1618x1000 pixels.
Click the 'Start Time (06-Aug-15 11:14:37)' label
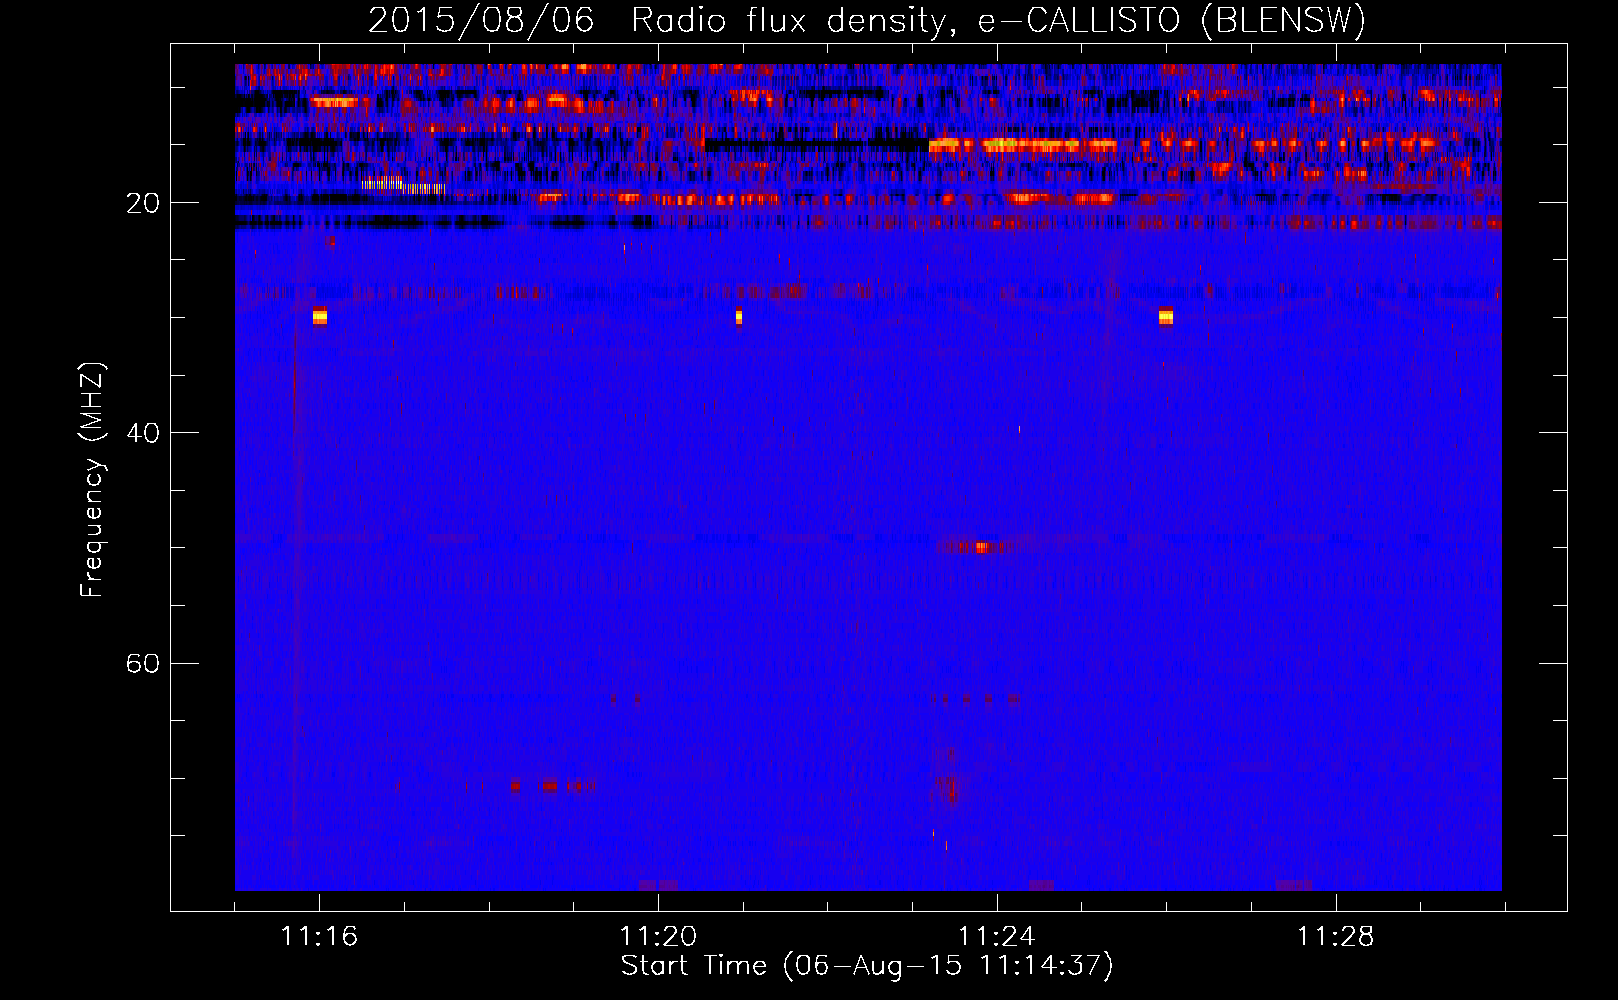(867, 965)
